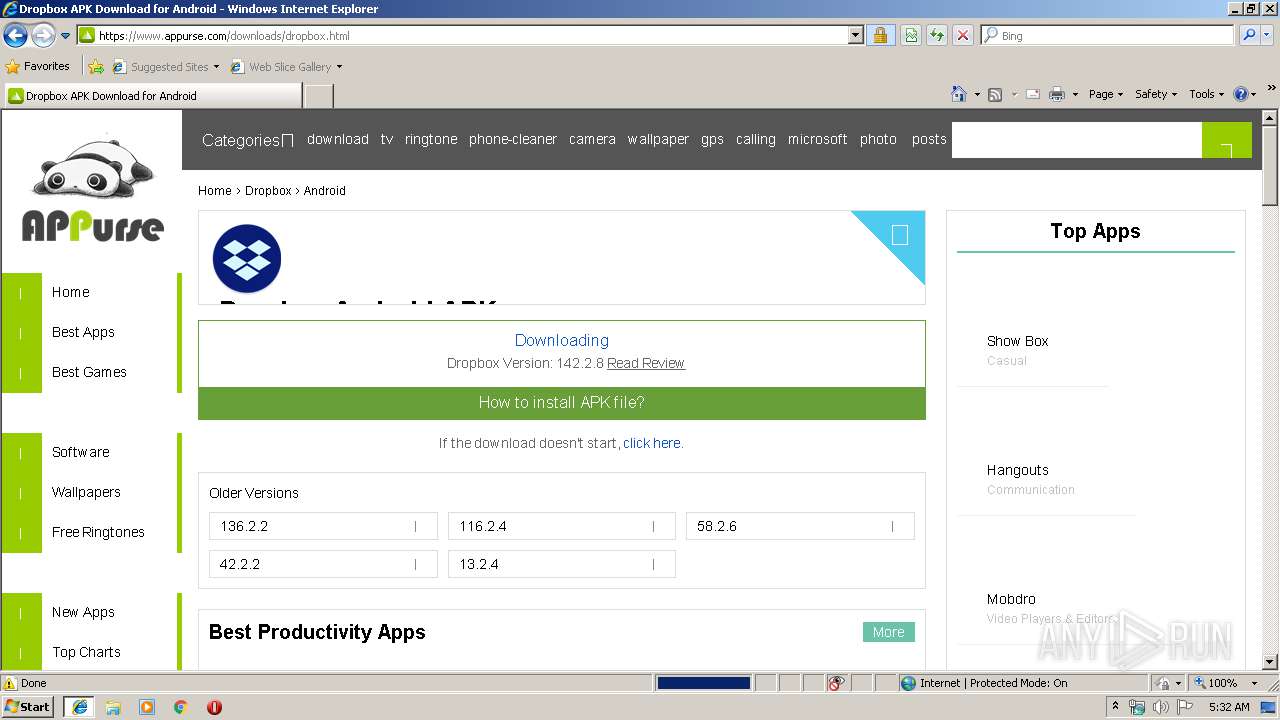Open Windows Media Player in taskbar

tap(147, 707)
